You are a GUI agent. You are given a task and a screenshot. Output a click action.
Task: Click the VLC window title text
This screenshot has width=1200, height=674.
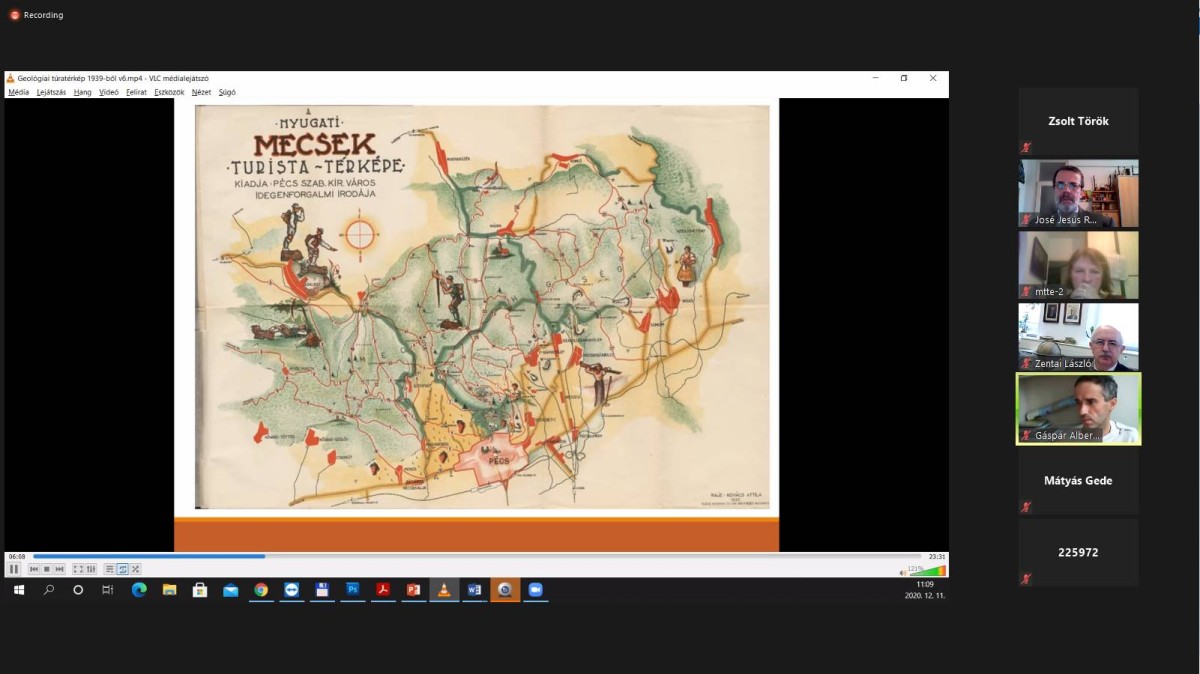113,78
